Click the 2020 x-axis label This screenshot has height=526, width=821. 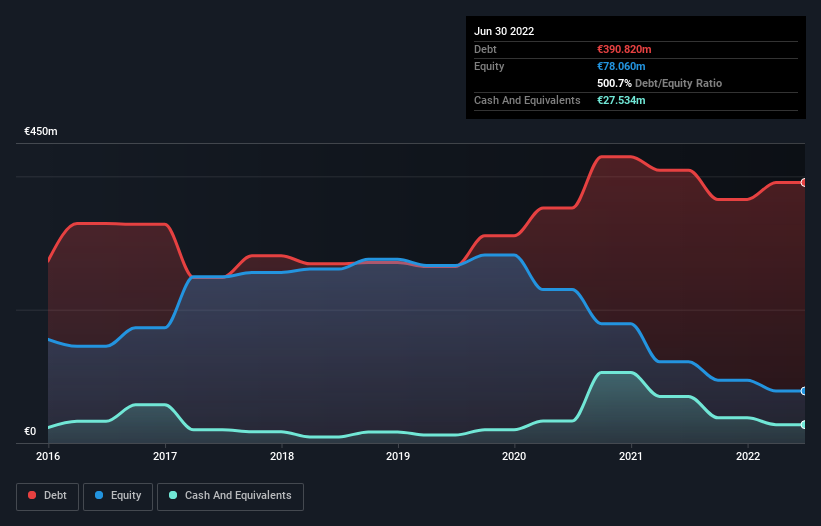point(514,456)
